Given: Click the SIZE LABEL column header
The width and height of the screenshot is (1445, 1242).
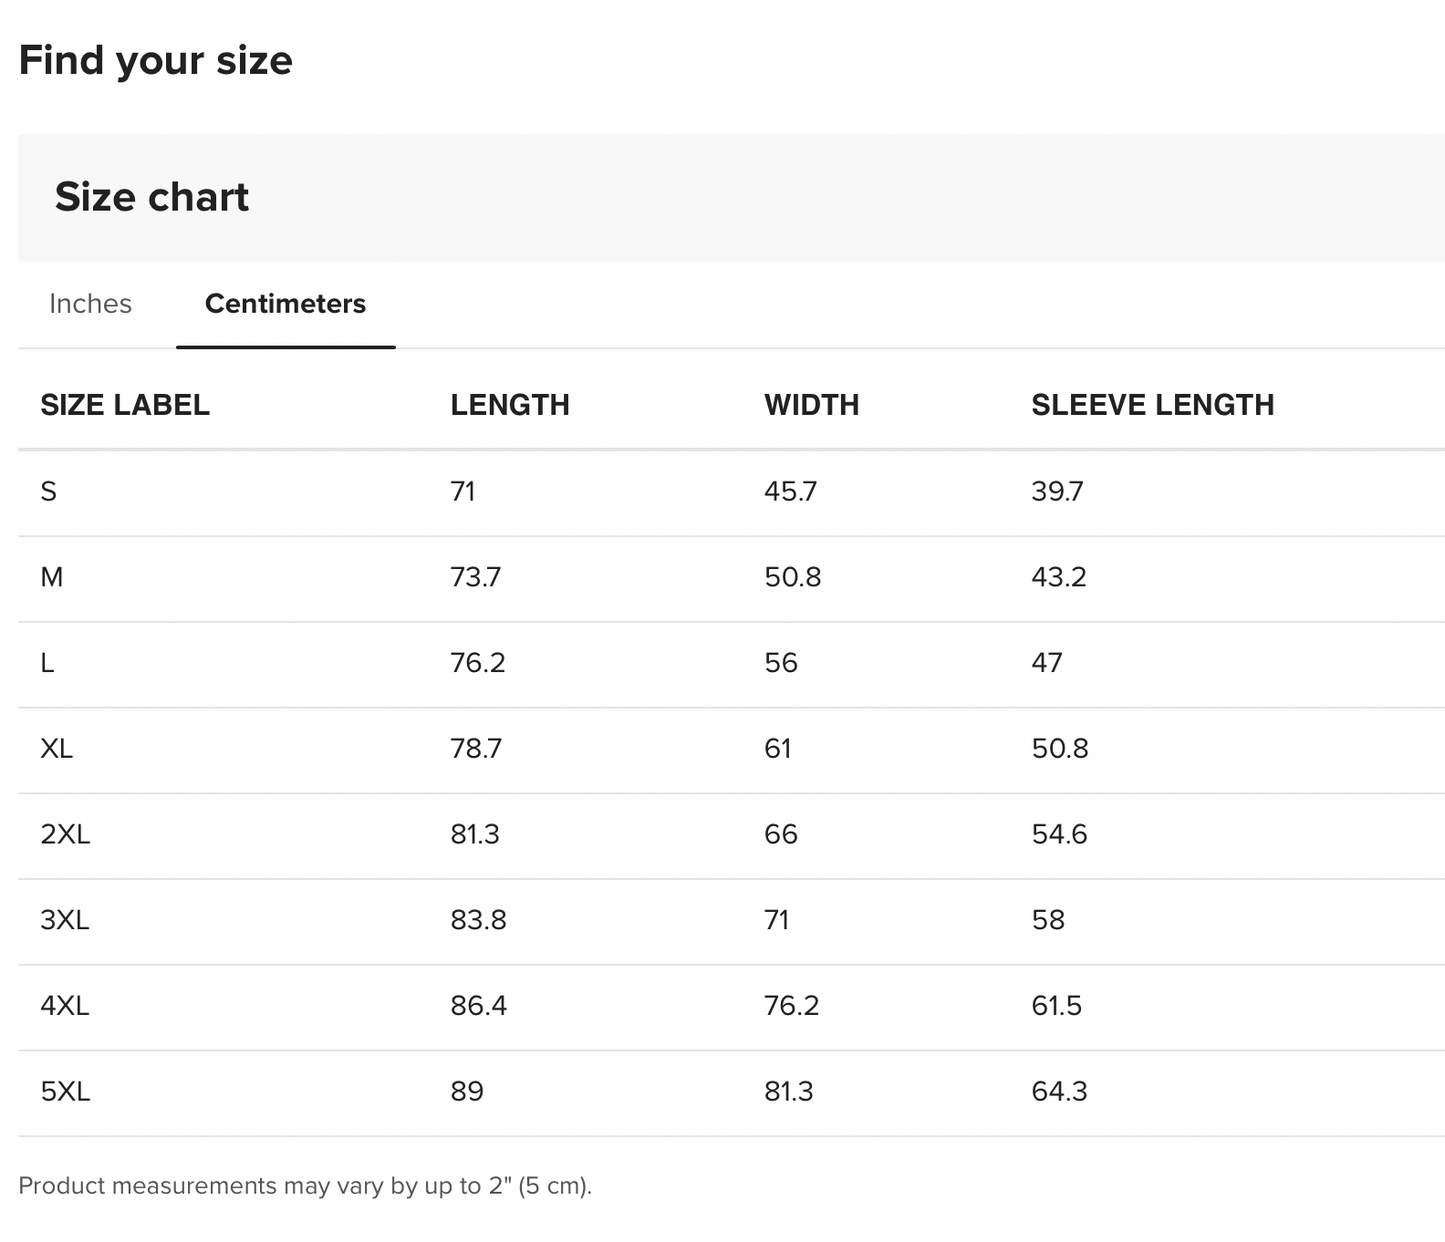Looking at the screenshot, I should click(125, 405).
